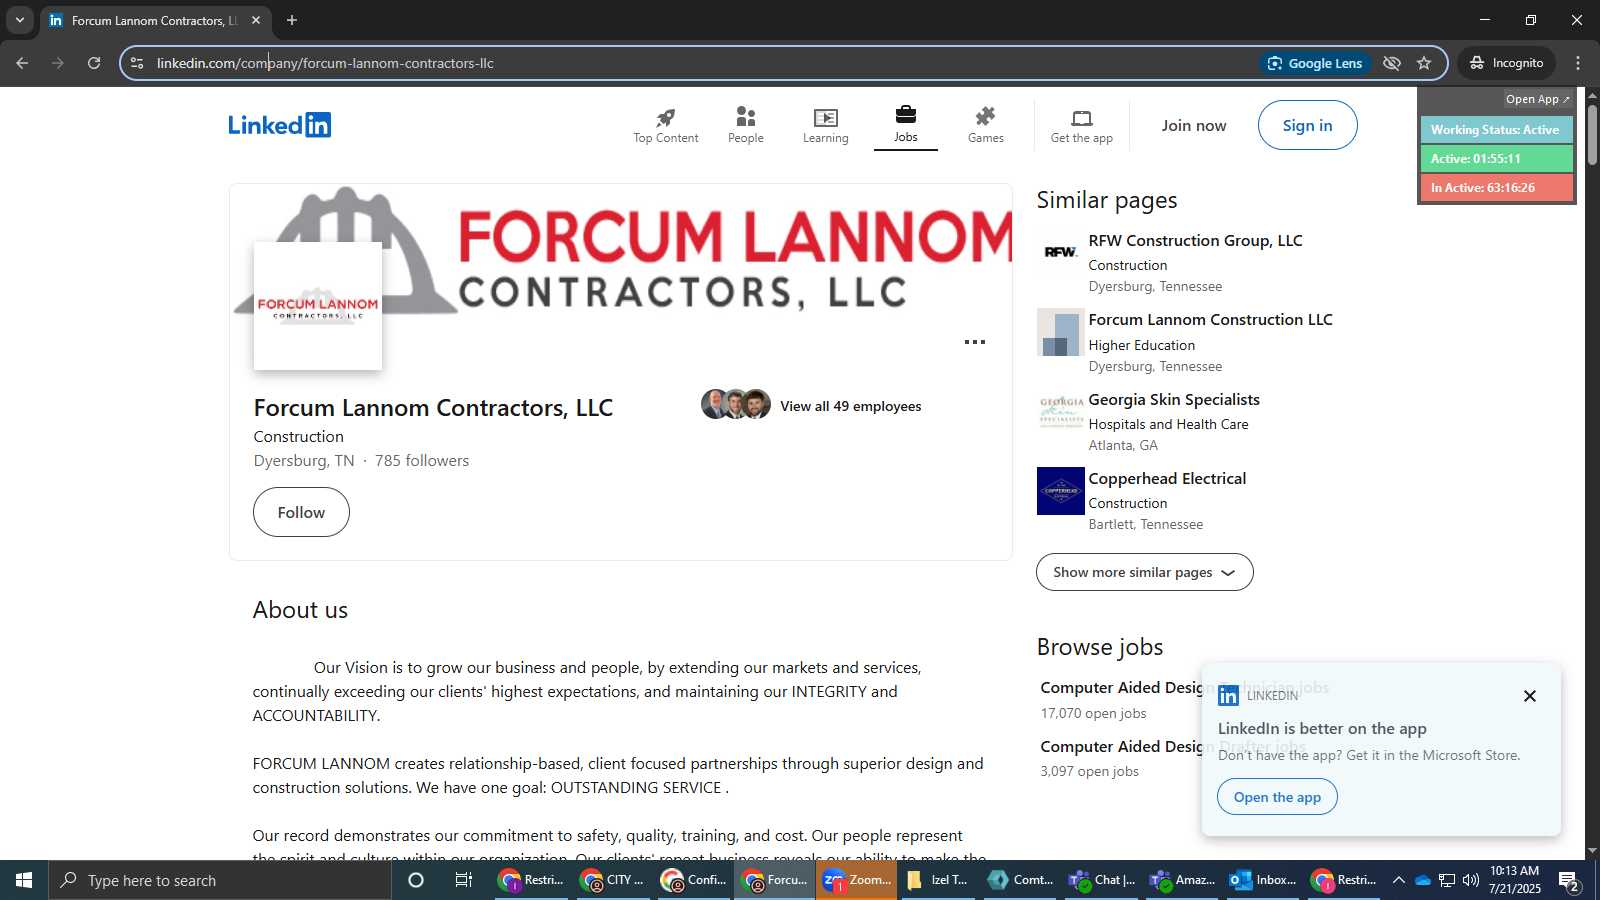Click the Incognito indicator
Screen dimensions: 1600x900
1506,63
